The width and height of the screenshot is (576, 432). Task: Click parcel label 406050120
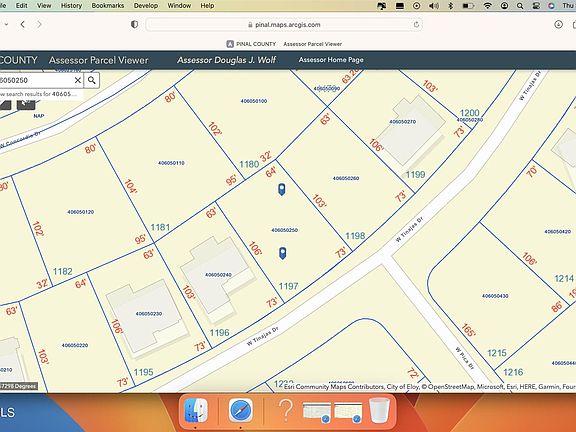pos(81,212)
